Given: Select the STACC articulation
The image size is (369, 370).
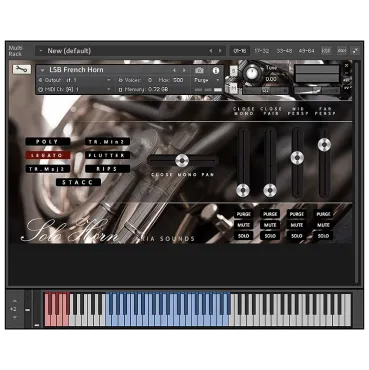Looking at the screenshot, I should 78,182.
